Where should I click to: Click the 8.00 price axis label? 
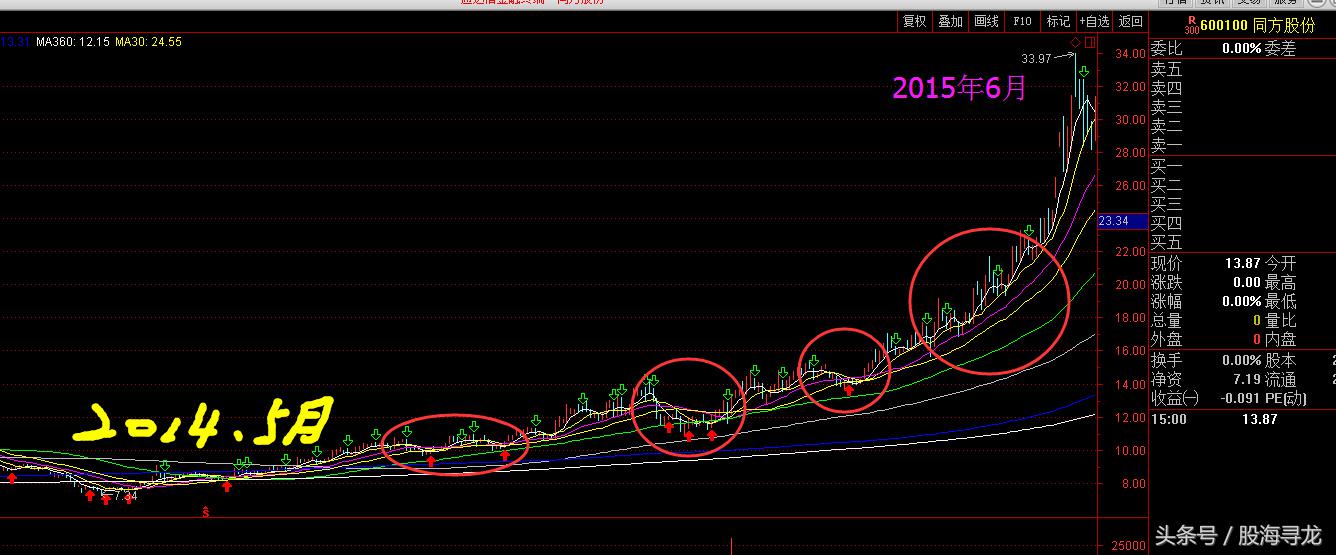click(x=1134, y=483)
